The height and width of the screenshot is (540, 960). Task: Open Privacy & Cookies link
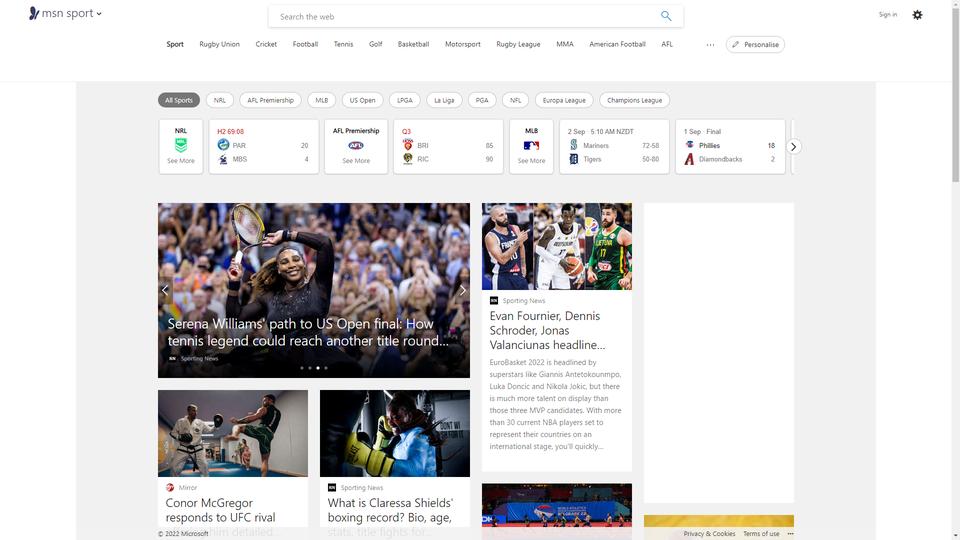tap(710, 534)
